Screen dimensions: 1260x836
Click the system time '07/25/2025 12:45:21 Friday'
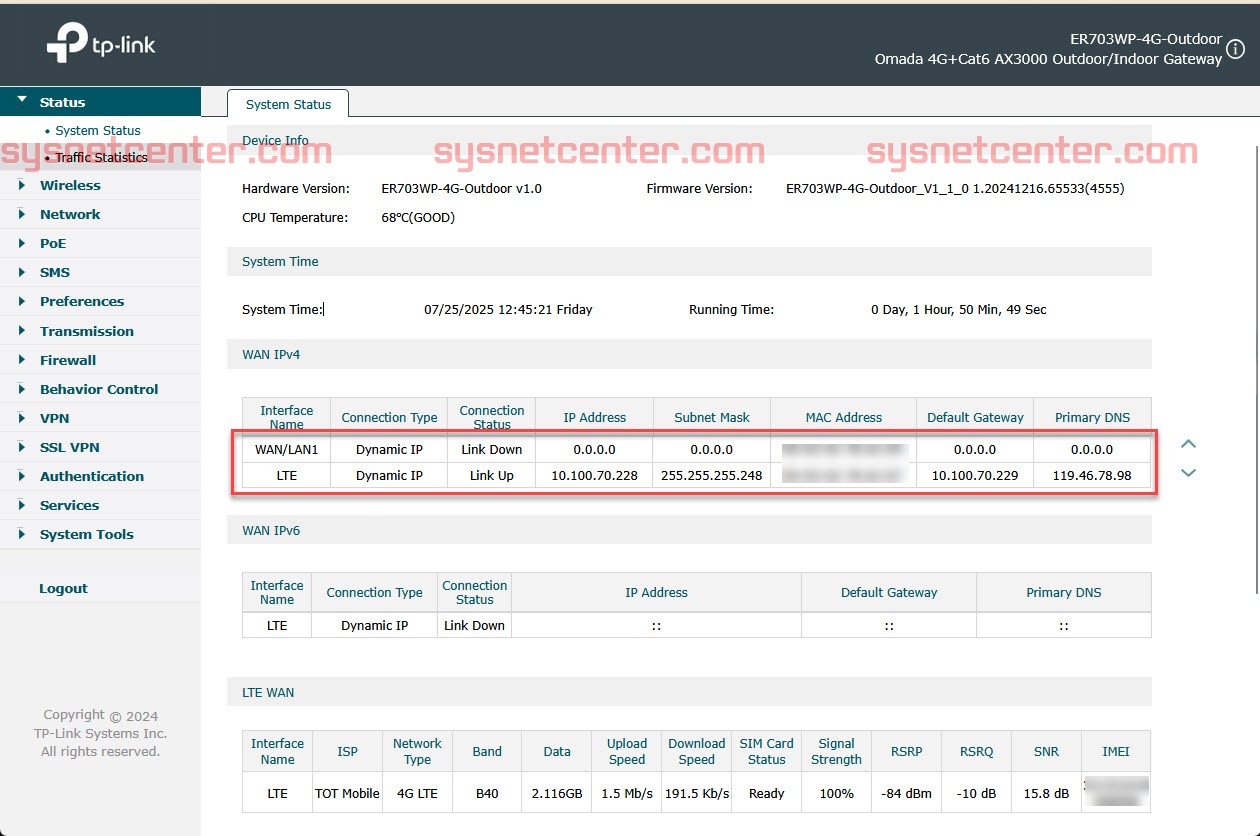pyautogui.click(x=508, y=309)
